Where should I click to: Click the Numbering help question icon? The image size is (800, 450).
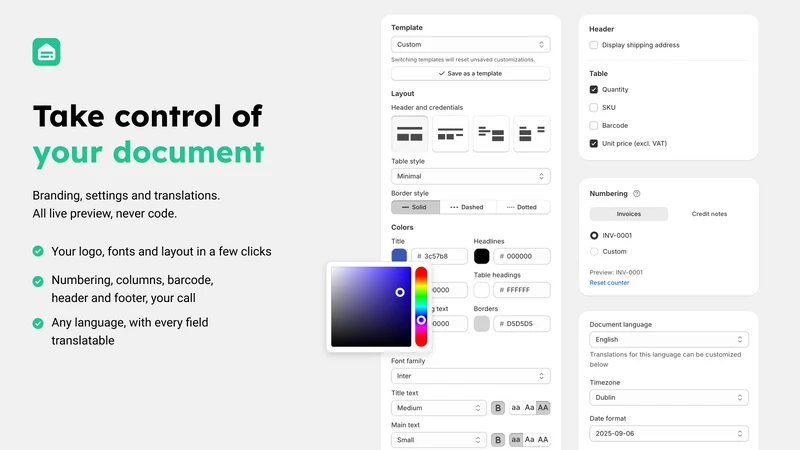pyautogui.click(x=637, y=194)
